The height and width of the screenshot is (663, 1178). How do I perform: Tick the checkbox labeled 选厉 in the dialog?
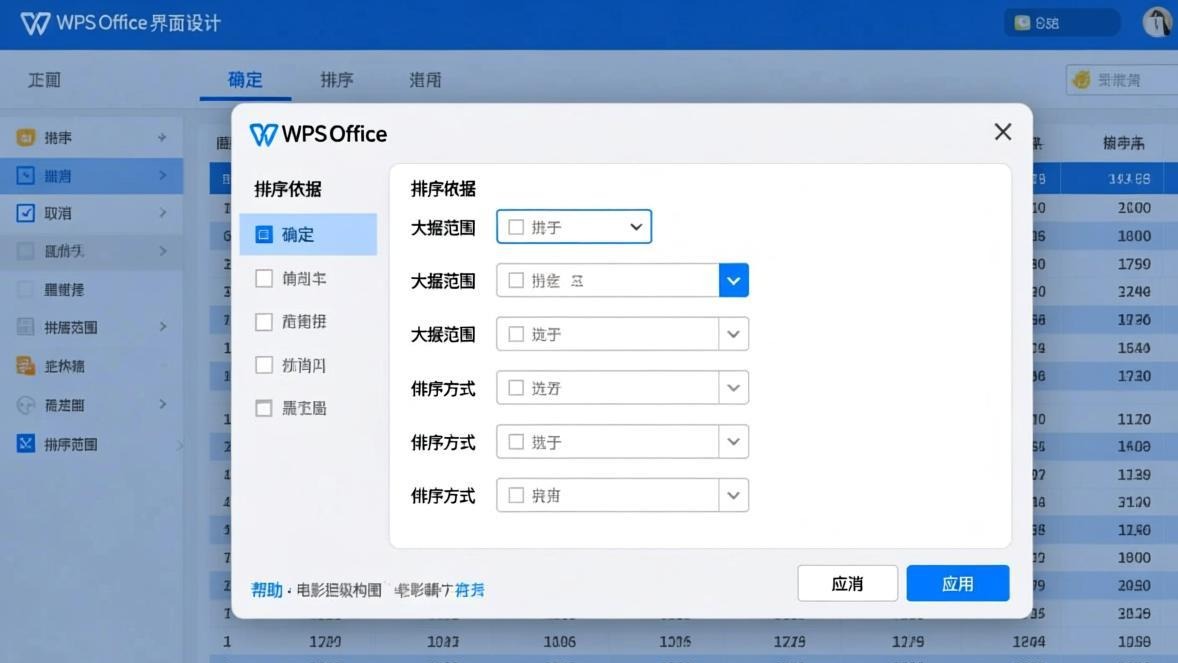[x=516, y=388]
